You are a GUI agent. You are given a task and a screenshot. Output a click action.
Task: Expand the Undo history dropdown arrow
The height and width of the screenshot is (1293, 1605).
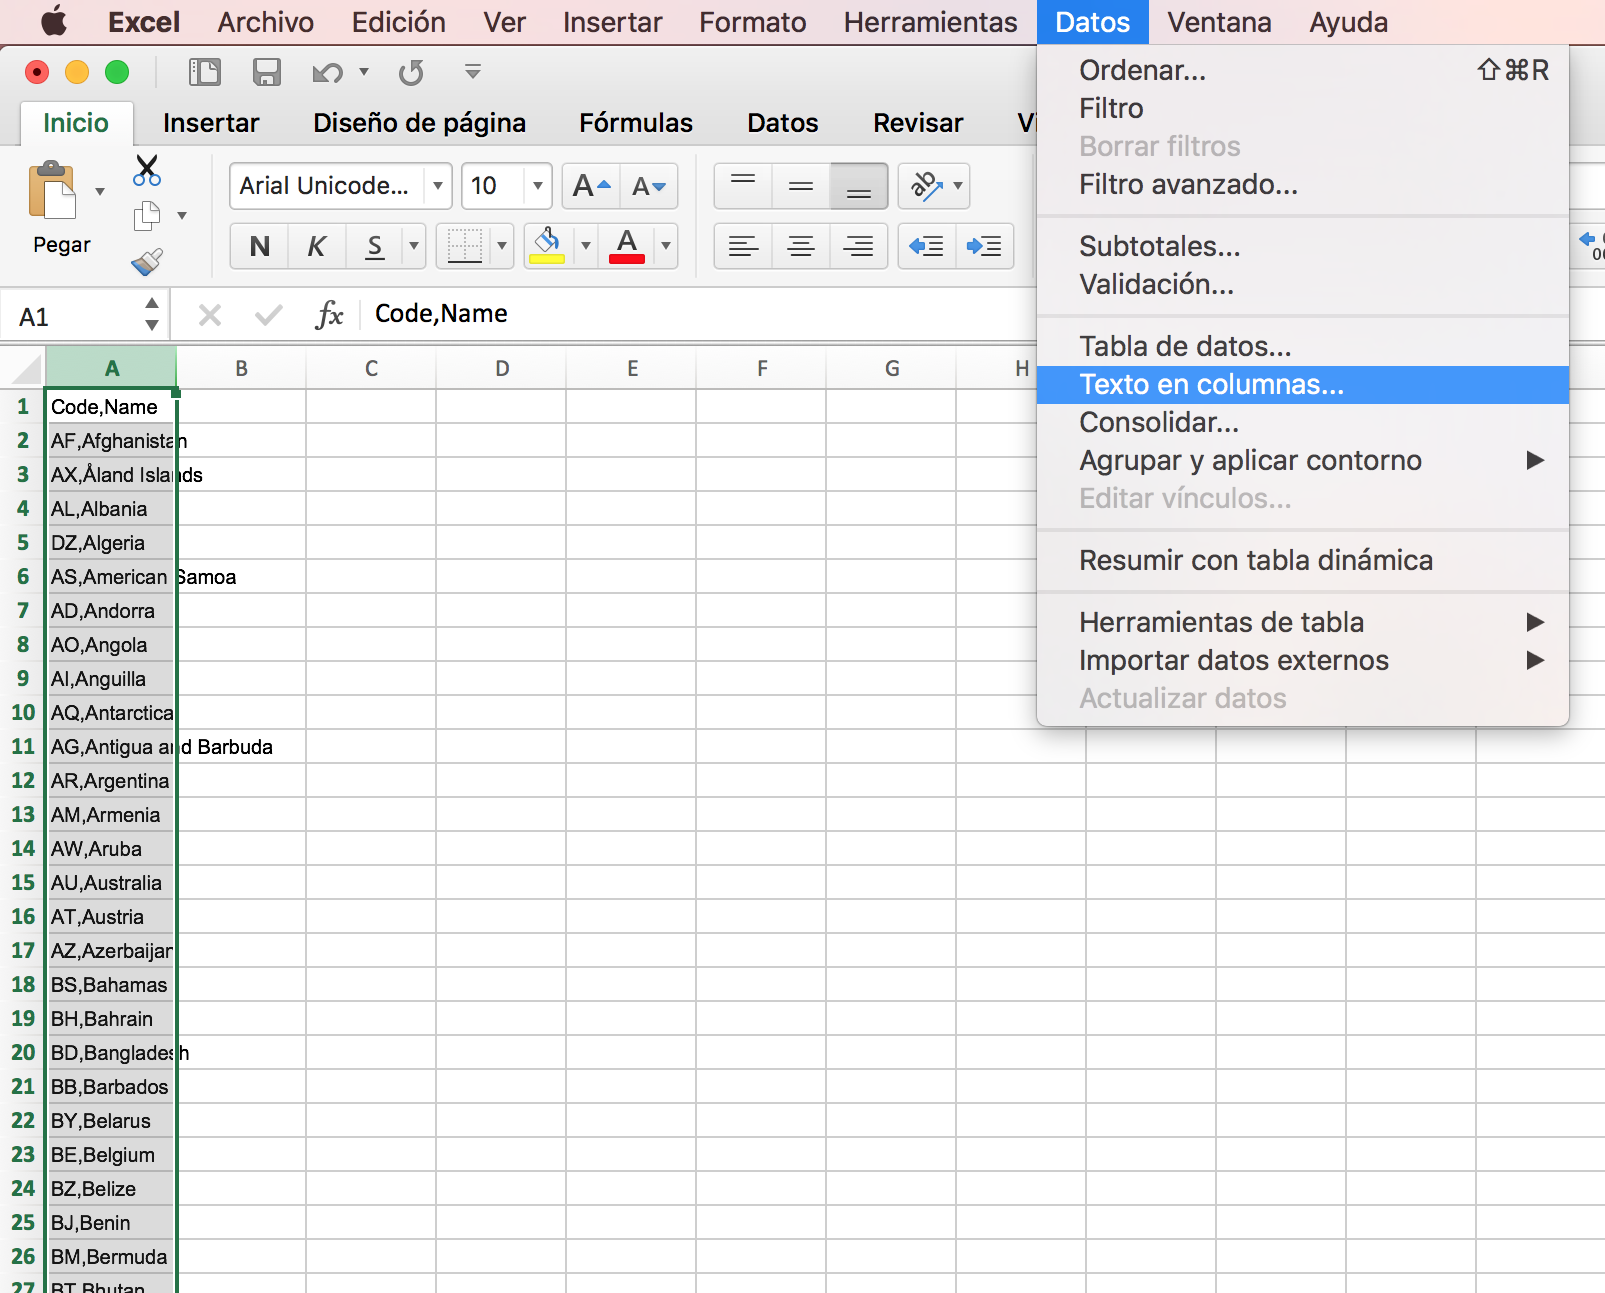[364, 72]
